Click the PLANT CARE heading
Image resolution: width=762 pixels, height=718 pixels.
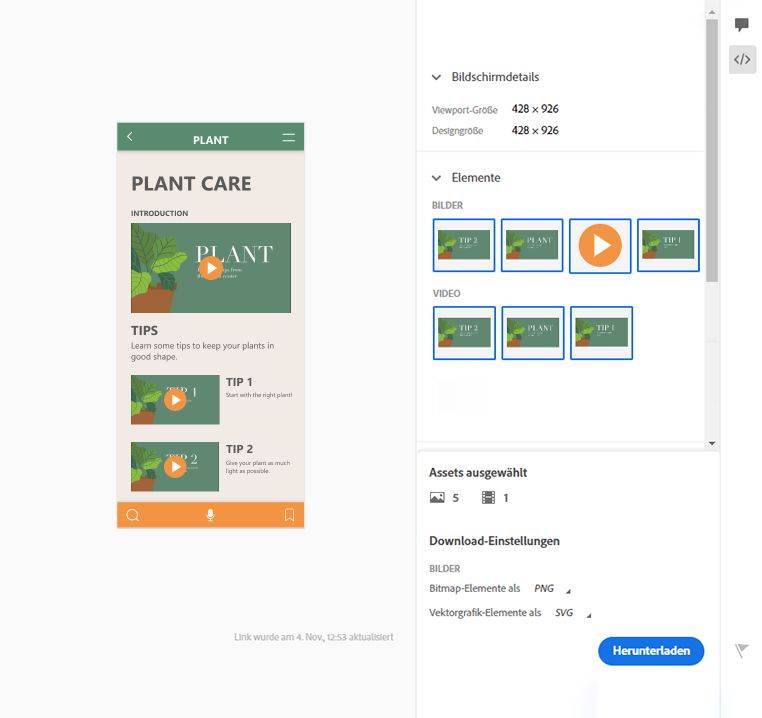191,184
